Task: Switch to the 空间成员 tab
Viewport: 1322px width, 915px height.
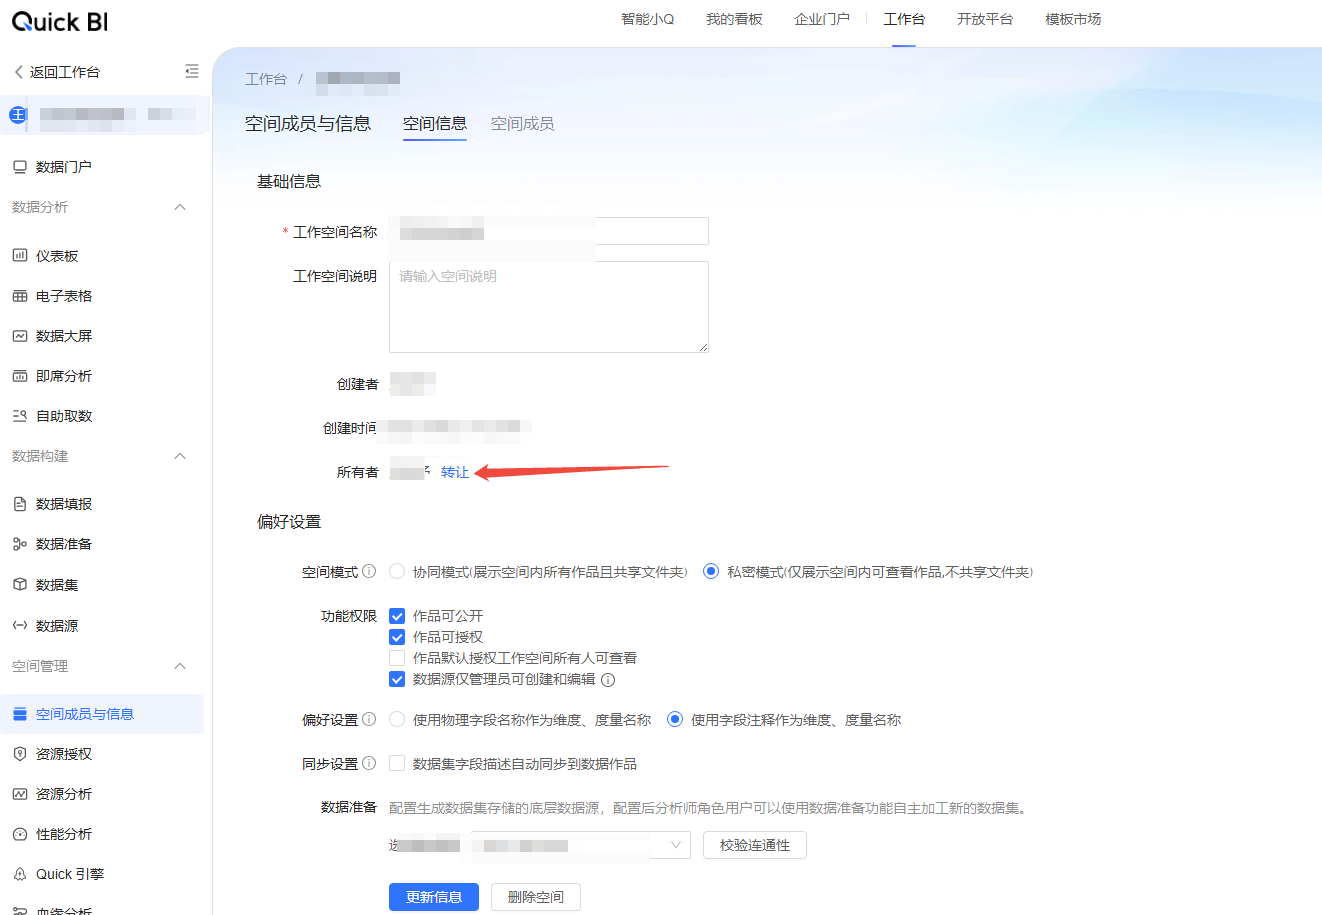Action: pyautogui.click(x=522, y=124)
